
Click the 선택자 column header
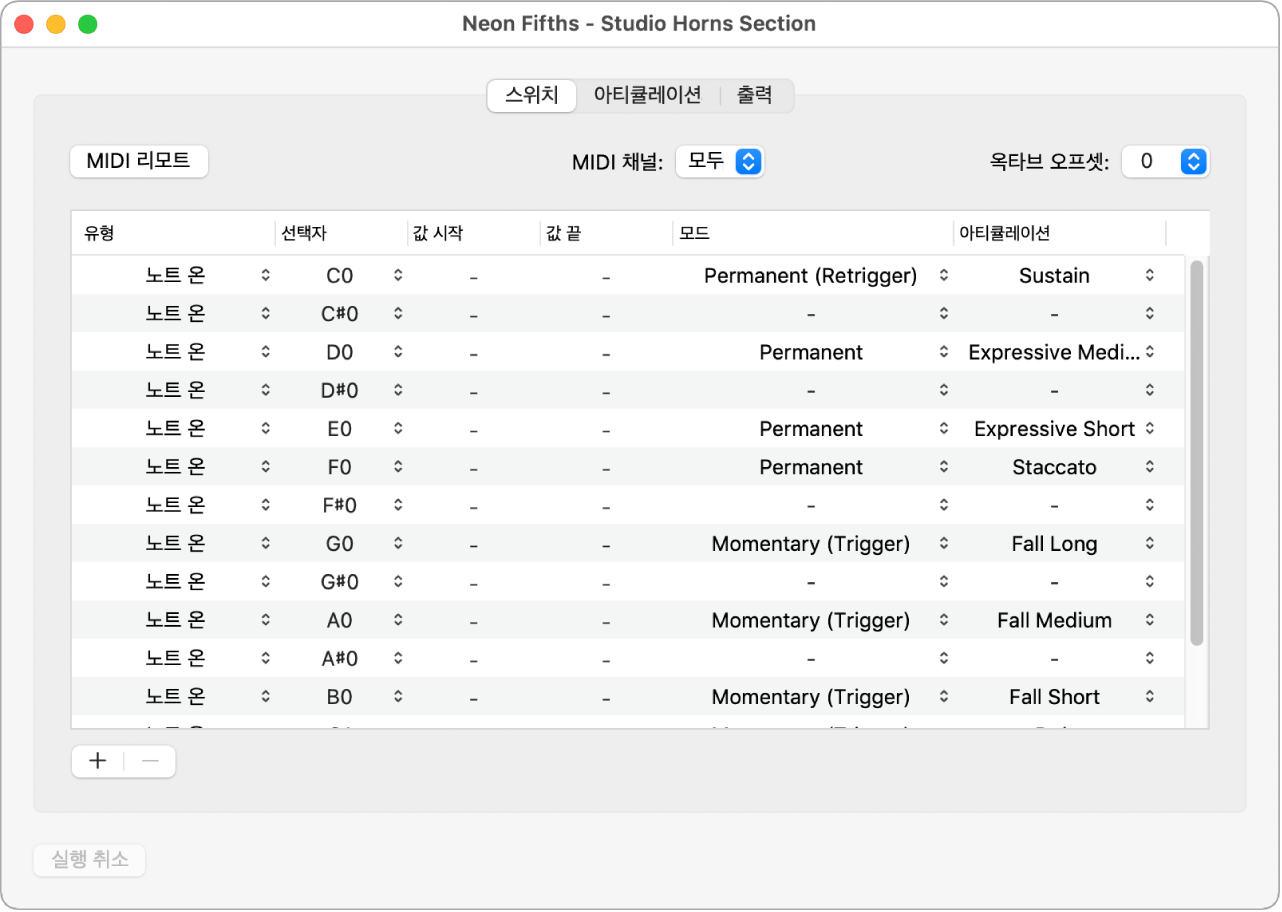(x=341, y=233)
